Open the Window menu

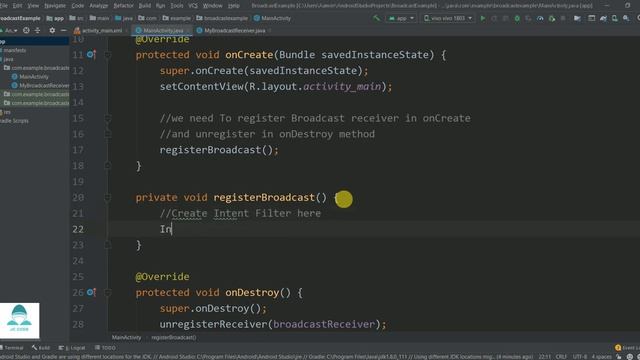click(x=213, y=6)
